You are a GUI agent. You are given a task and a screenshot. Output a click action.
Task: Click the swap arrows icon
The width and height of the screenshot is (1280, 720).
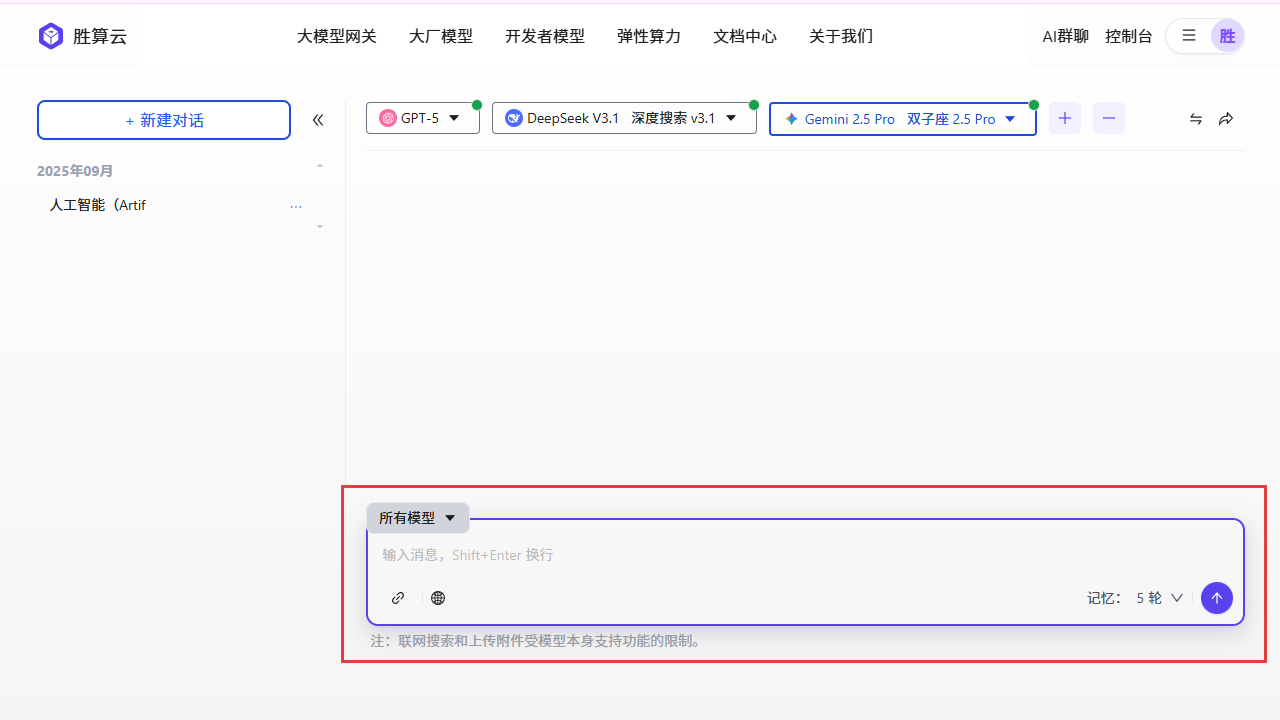tap(1196, 119)
